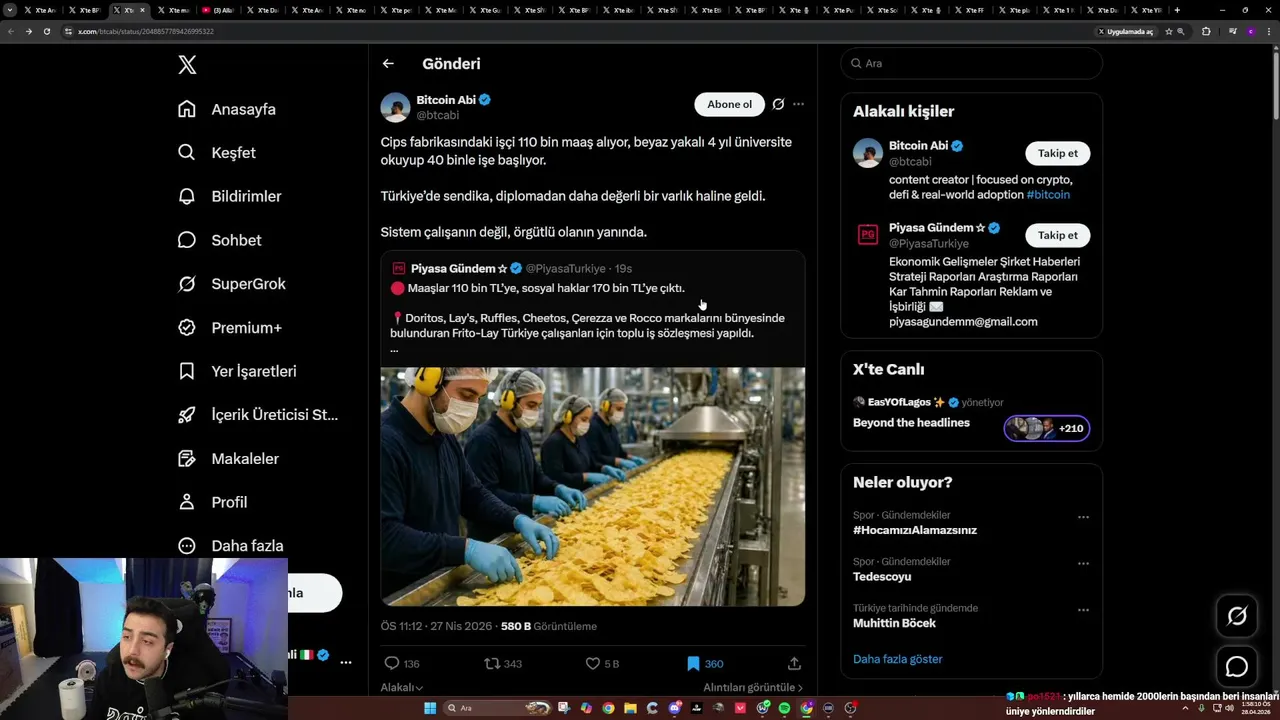Image resolution: width=1280 pixels, height=720 pixels.
Task: Click the Ara search field
Action: 971,63
